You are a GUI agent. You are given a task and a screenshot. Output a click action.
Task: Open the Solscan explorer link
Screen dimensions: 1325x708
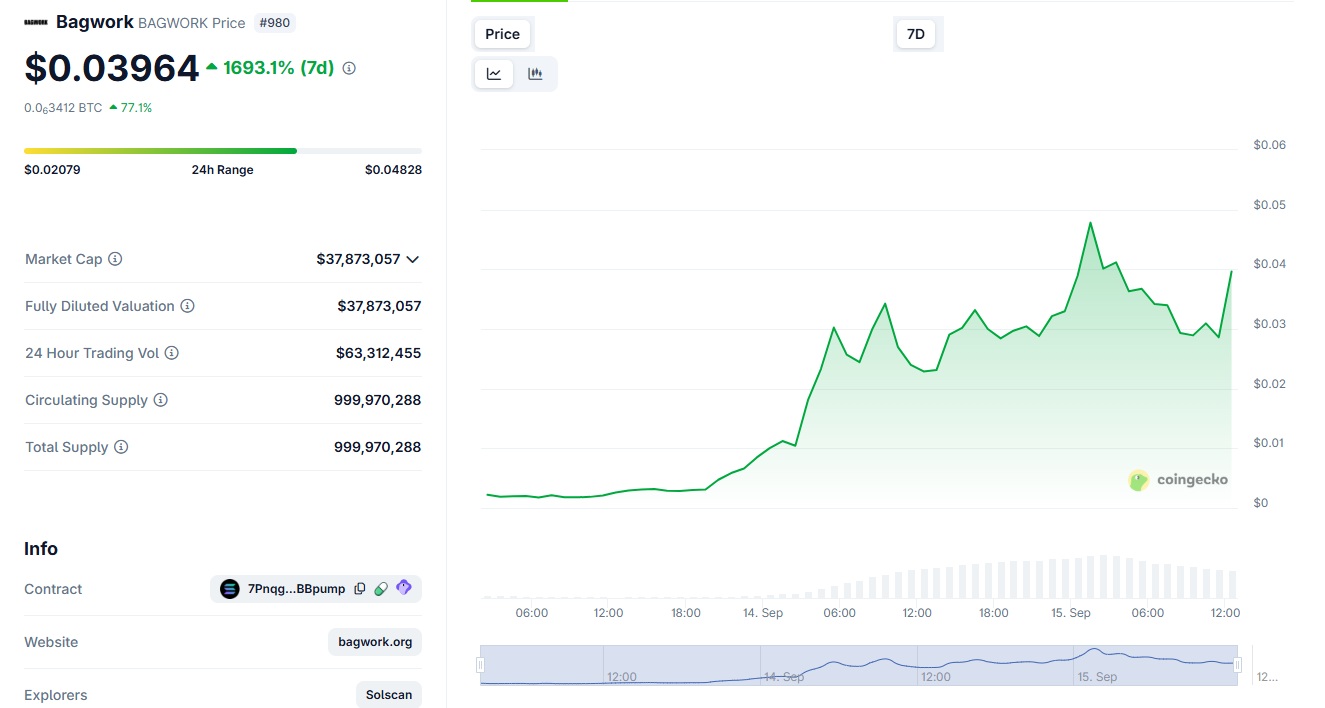[389, 695]
